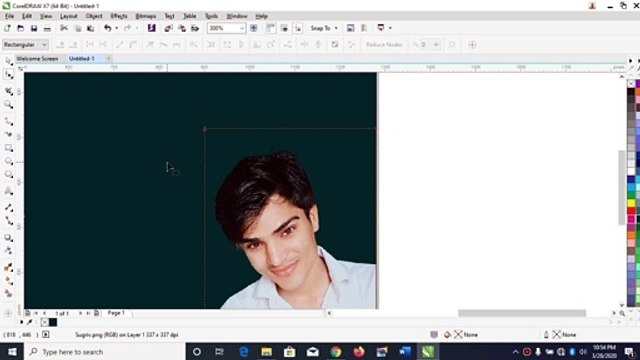Click the Paste icon
The height and width of the screenshot is (360, 640).
pos(91,28)
